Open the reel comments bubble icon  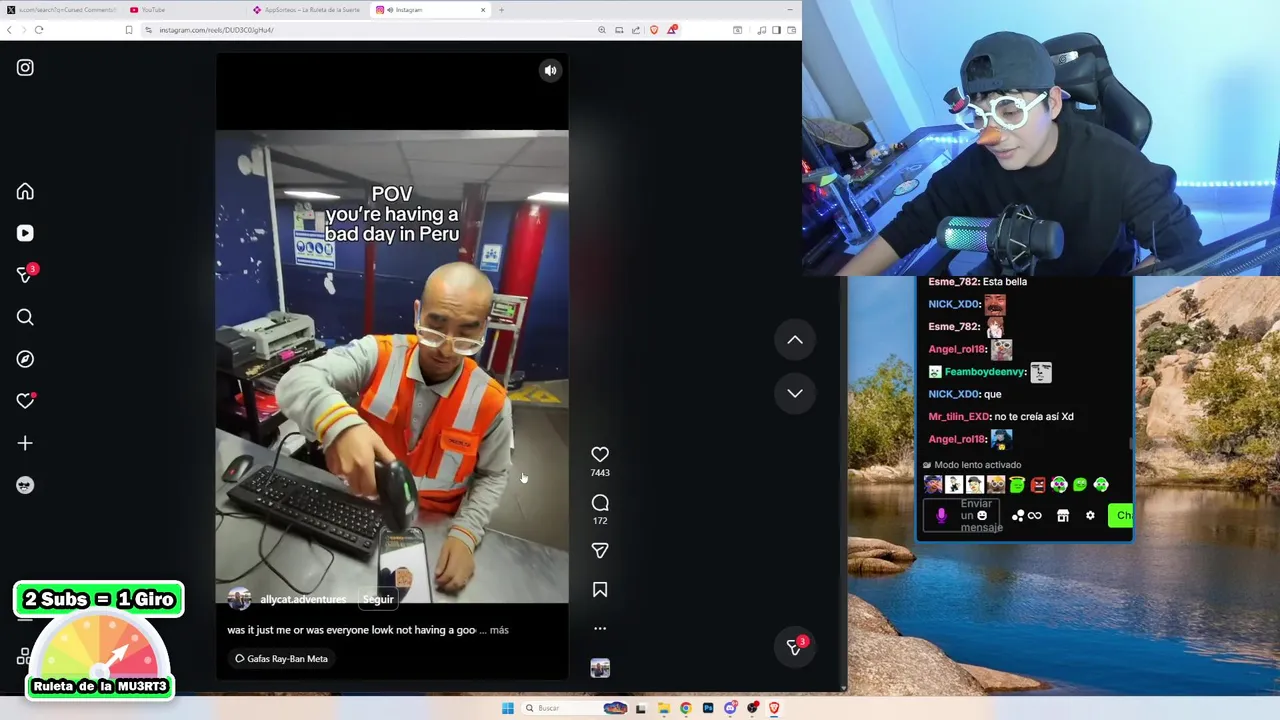tap(600, 503)
